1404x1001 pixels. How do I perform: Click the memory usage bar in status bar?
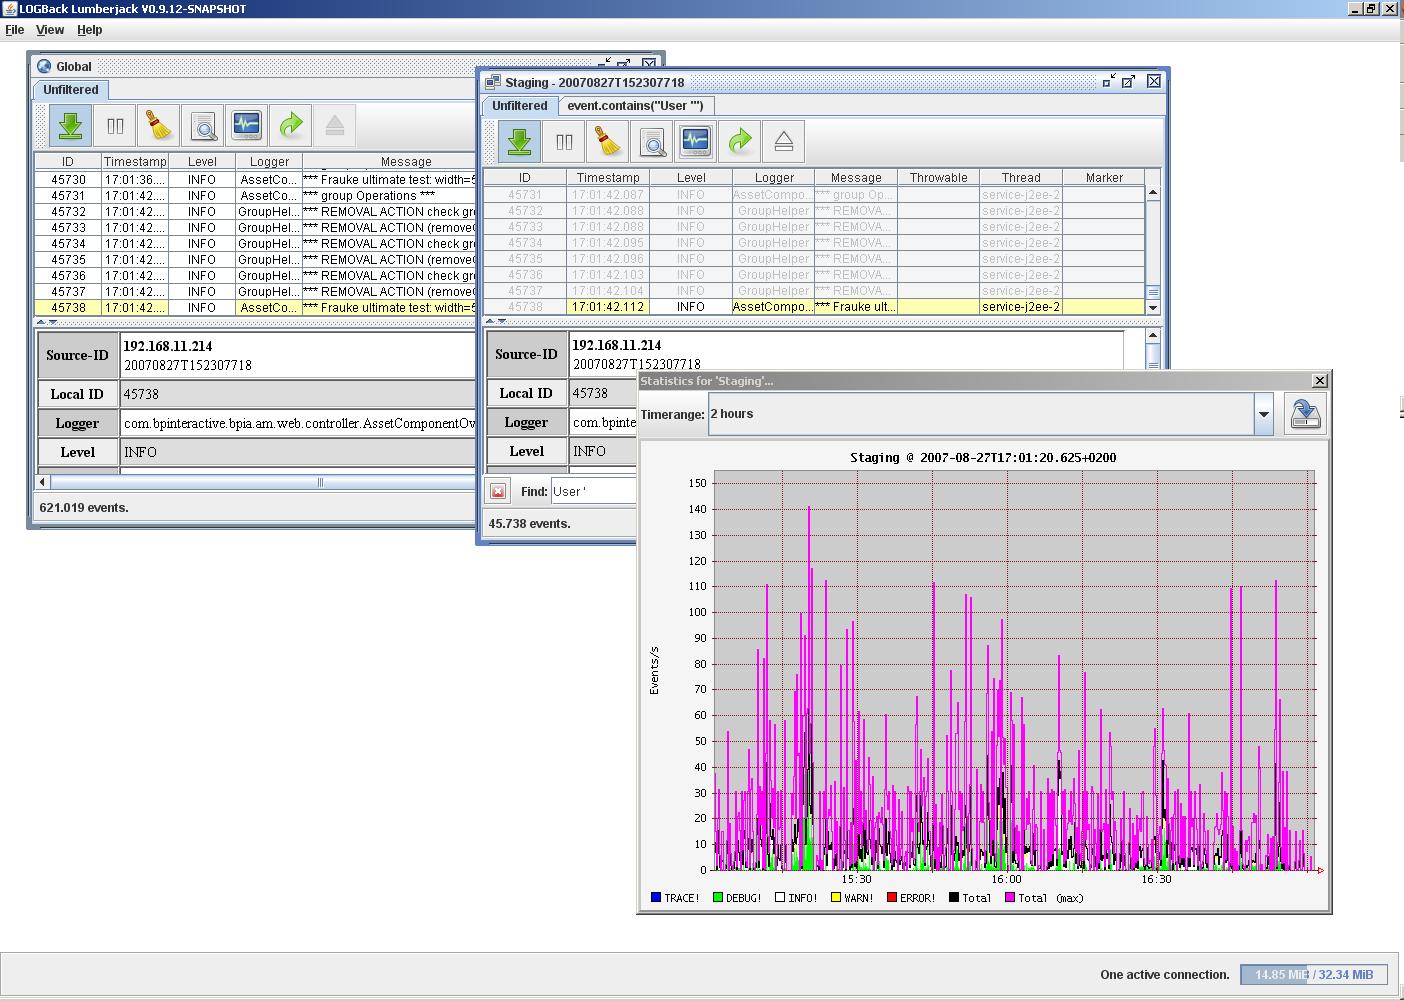pyautogui.click(x=1313, y=974)
